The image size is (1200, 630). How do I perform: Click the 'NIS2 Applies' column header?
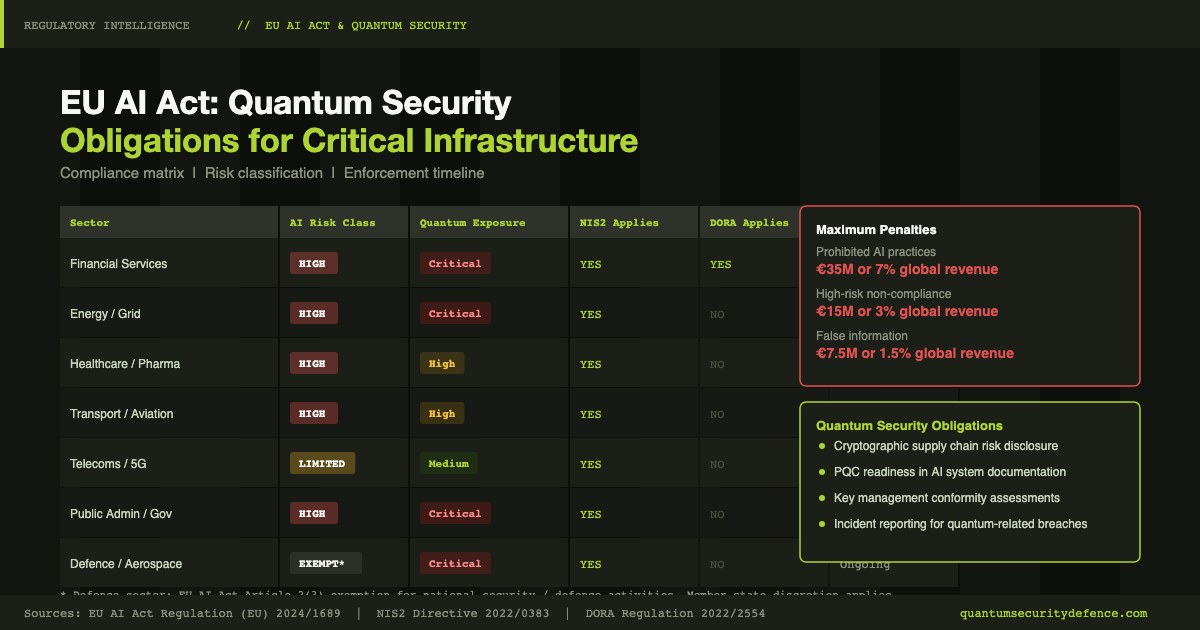619,222
